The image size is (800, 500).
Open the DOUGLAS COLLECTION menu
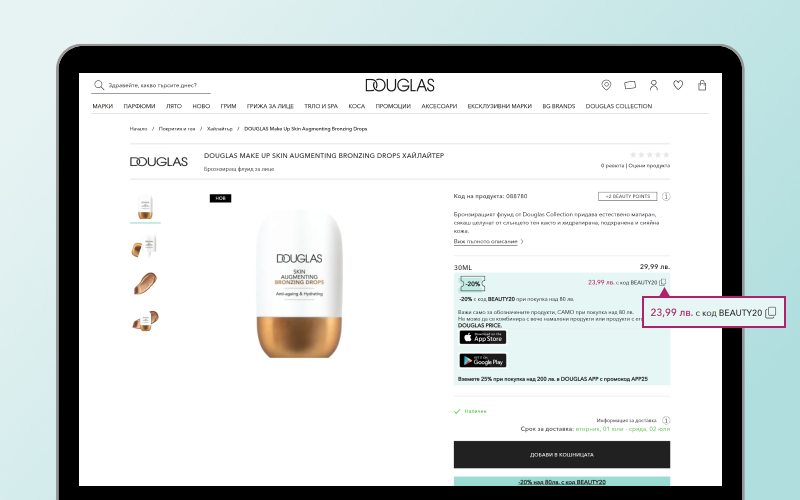[618, 106]
